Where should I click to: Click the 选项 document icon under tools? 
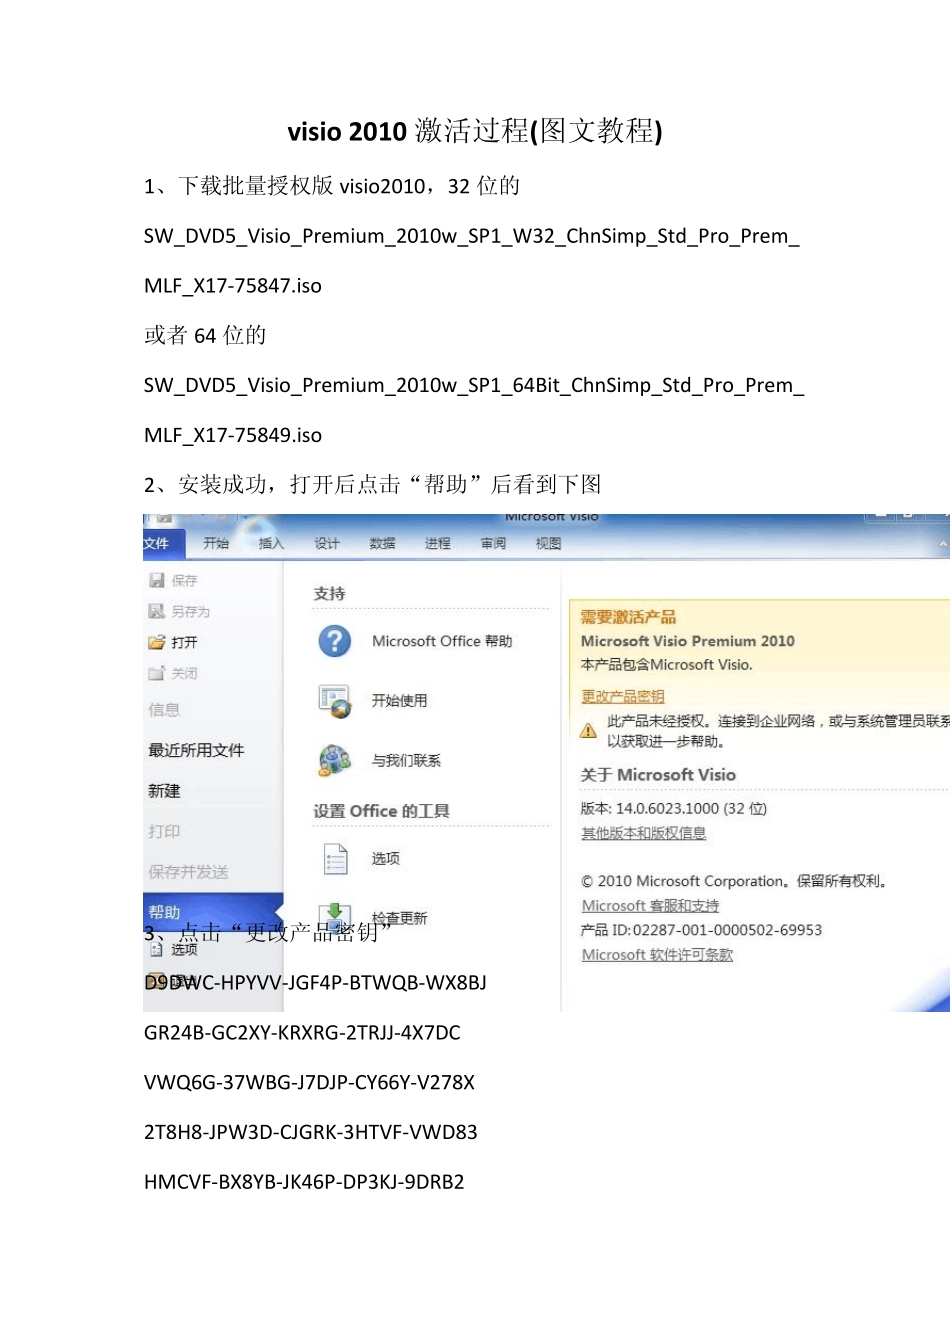pos(335,859)
